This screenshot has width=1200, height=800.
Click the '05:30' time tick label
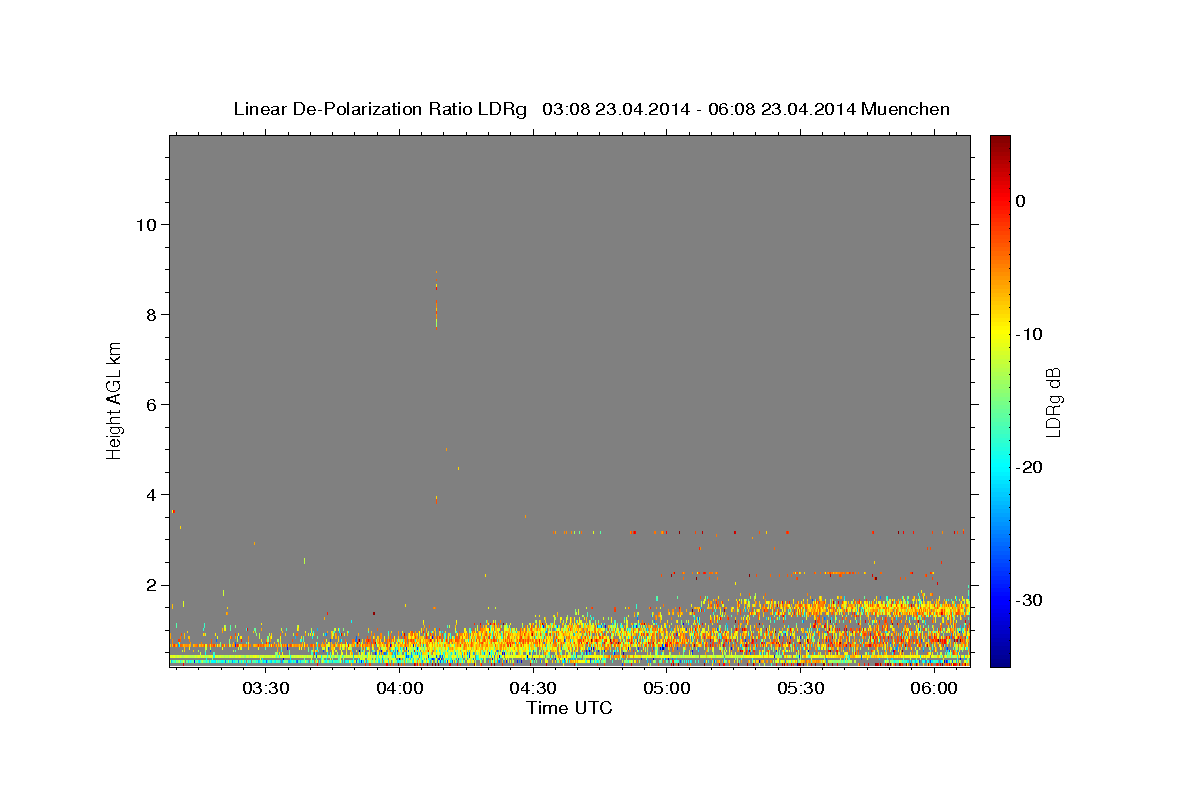tap(801, 689)
